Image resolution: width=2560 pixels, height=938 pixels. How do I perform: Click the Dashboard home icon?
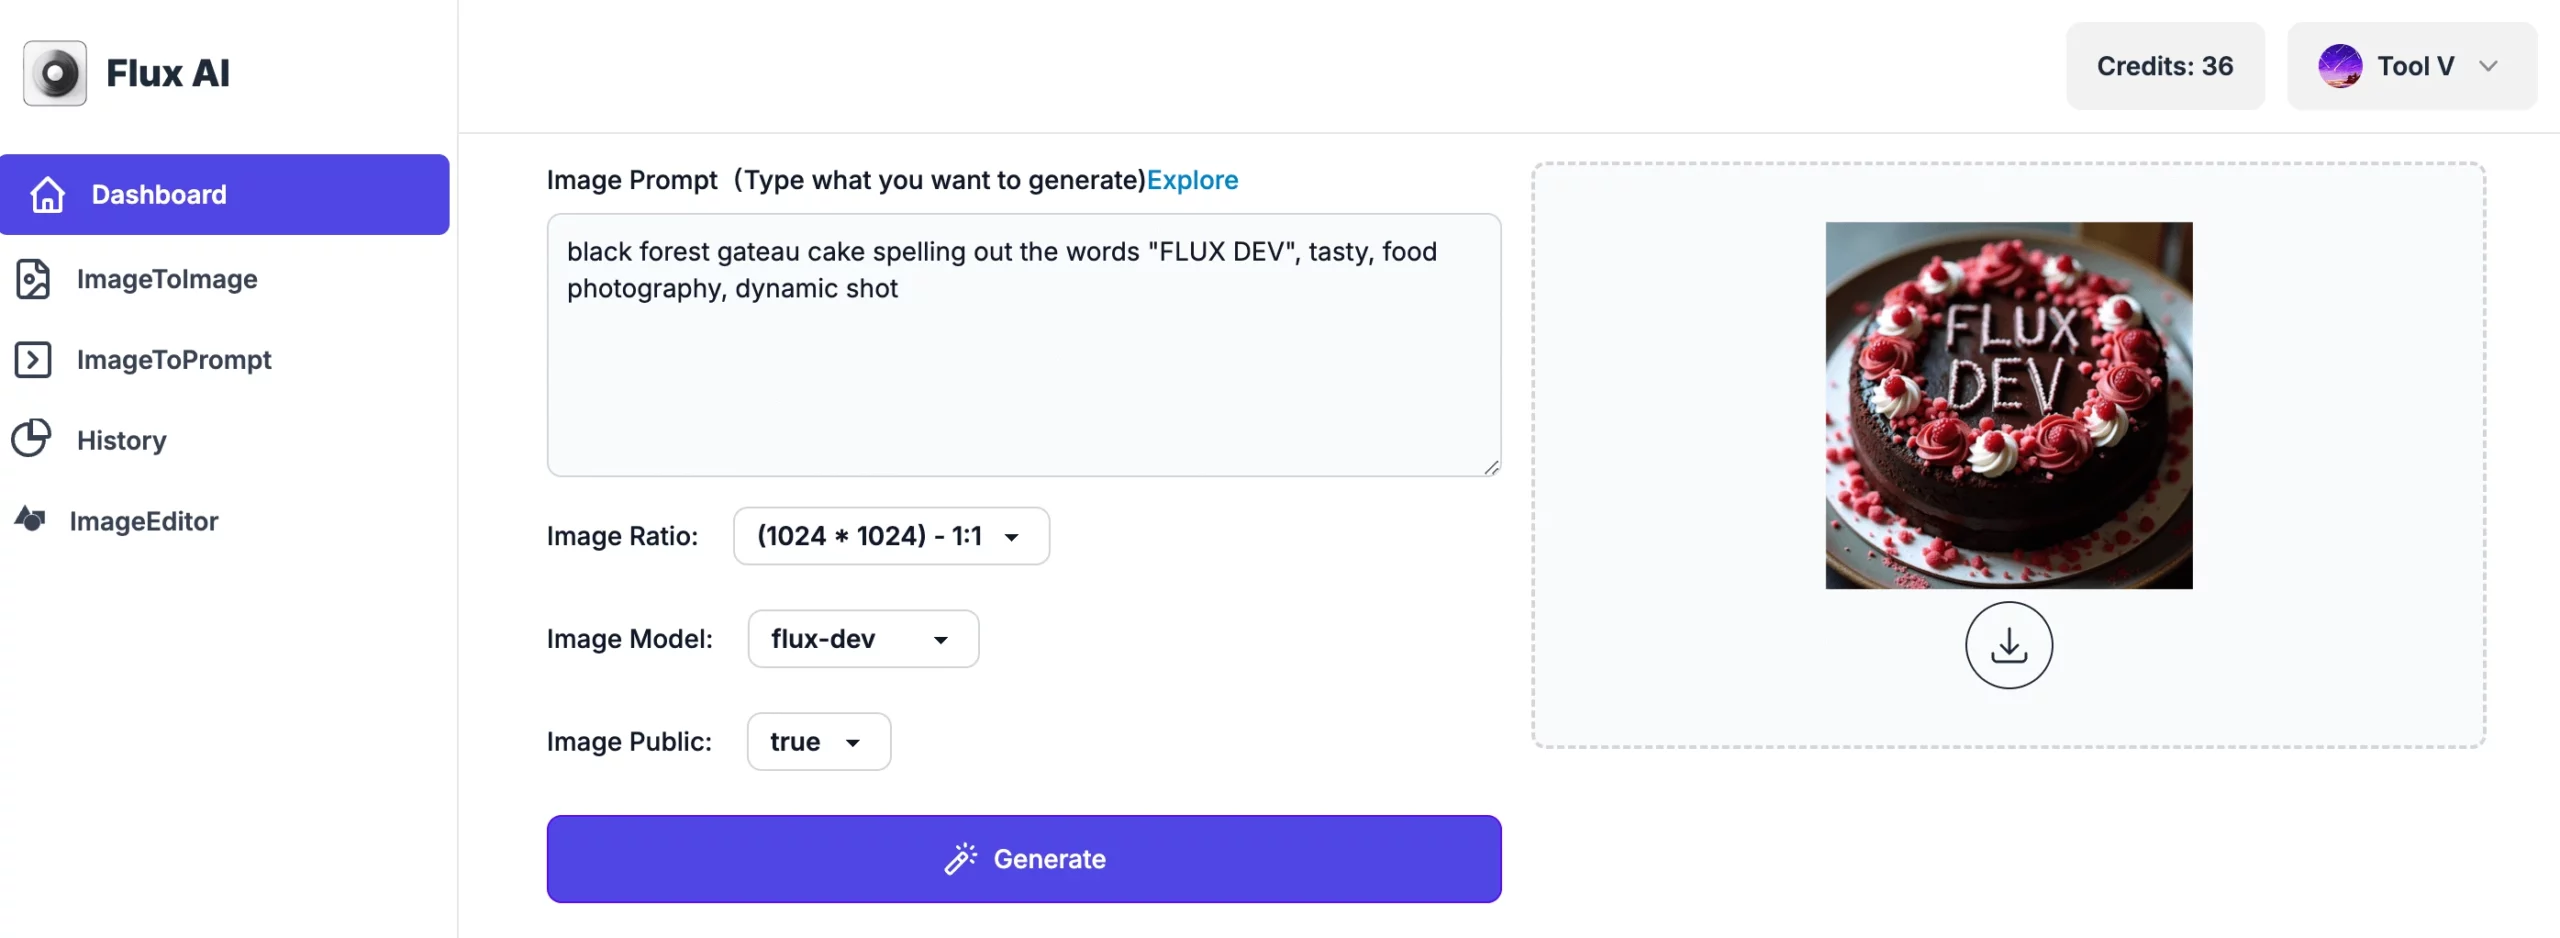click(47, 195)
